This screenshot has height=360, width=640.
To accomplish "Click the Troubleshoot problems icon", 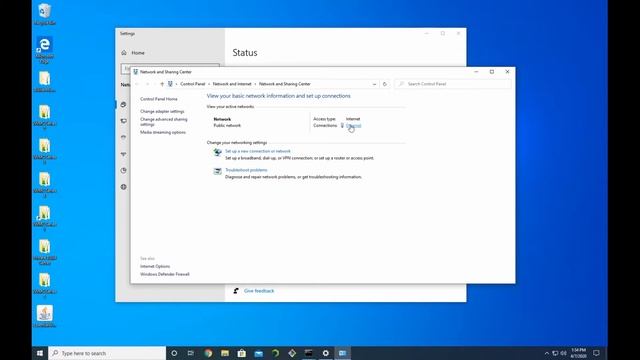I will (218, 171).
